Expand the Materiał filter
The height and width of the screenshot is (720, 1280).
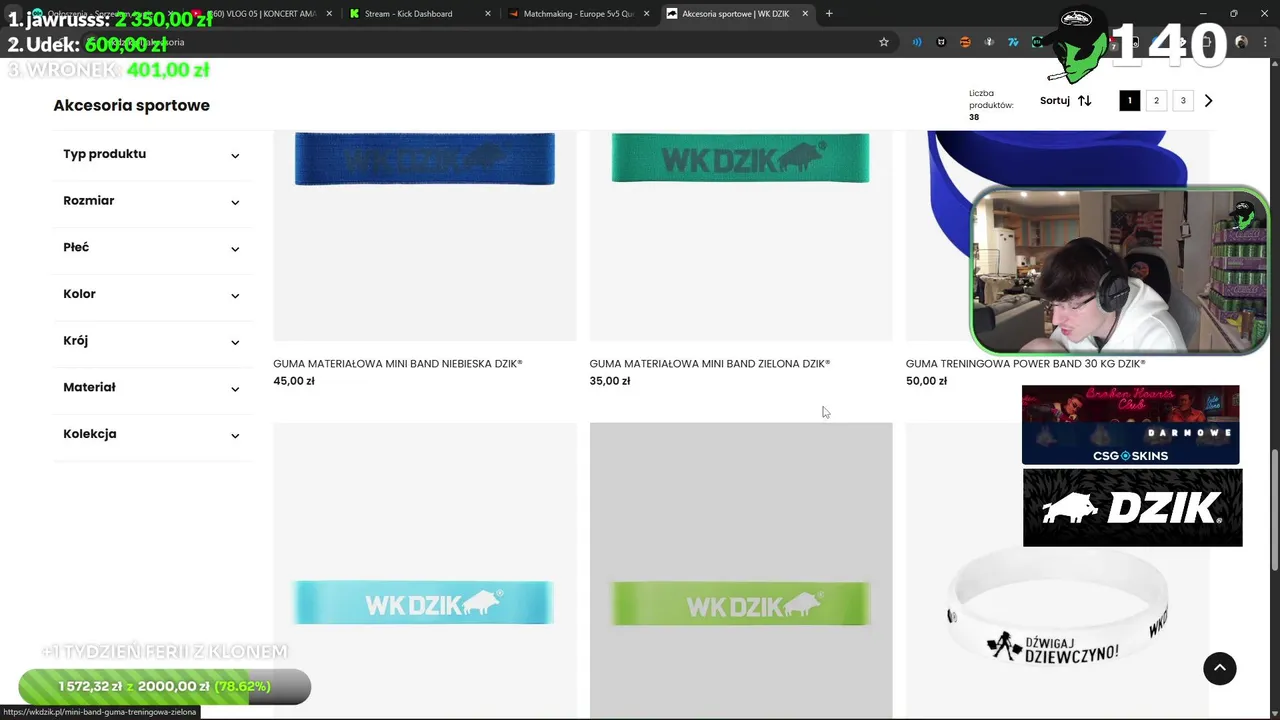152,388
